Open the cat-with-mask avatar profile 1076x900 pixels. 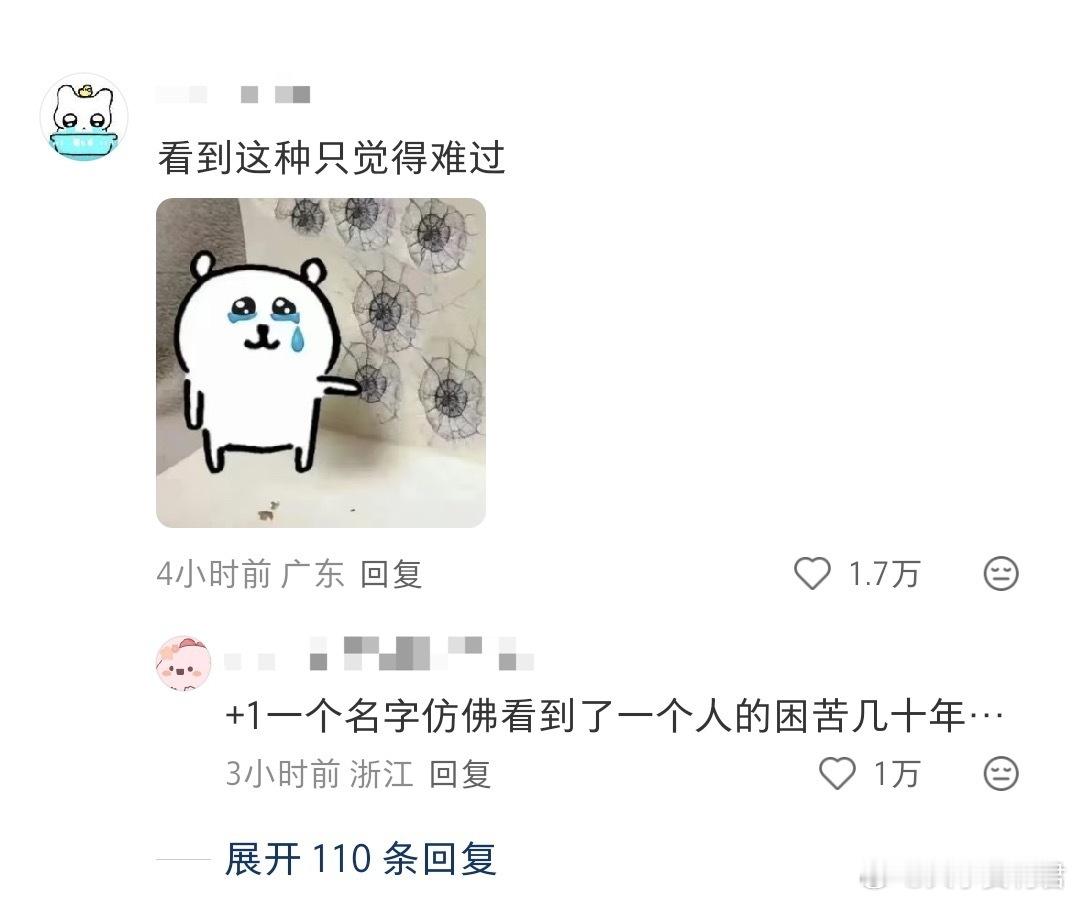[x=84, y=118]
